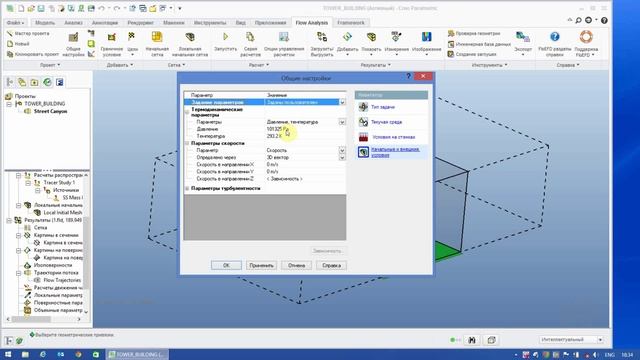640x360 pixels.
Task: Open FloEFD разделы справки
Action: (554, 44)
